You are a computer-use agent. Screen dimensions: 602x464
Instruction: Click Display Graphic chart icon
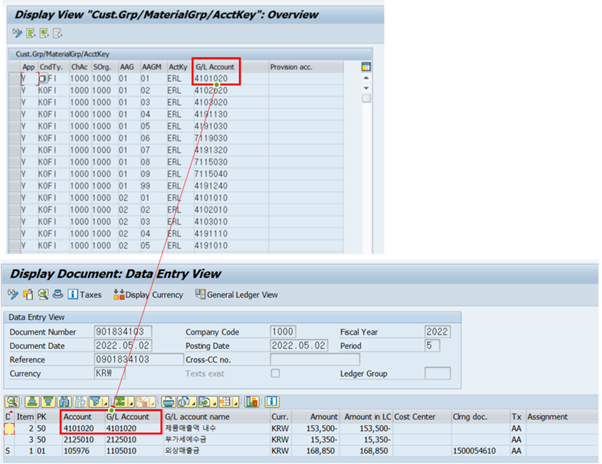click(252, 402)
